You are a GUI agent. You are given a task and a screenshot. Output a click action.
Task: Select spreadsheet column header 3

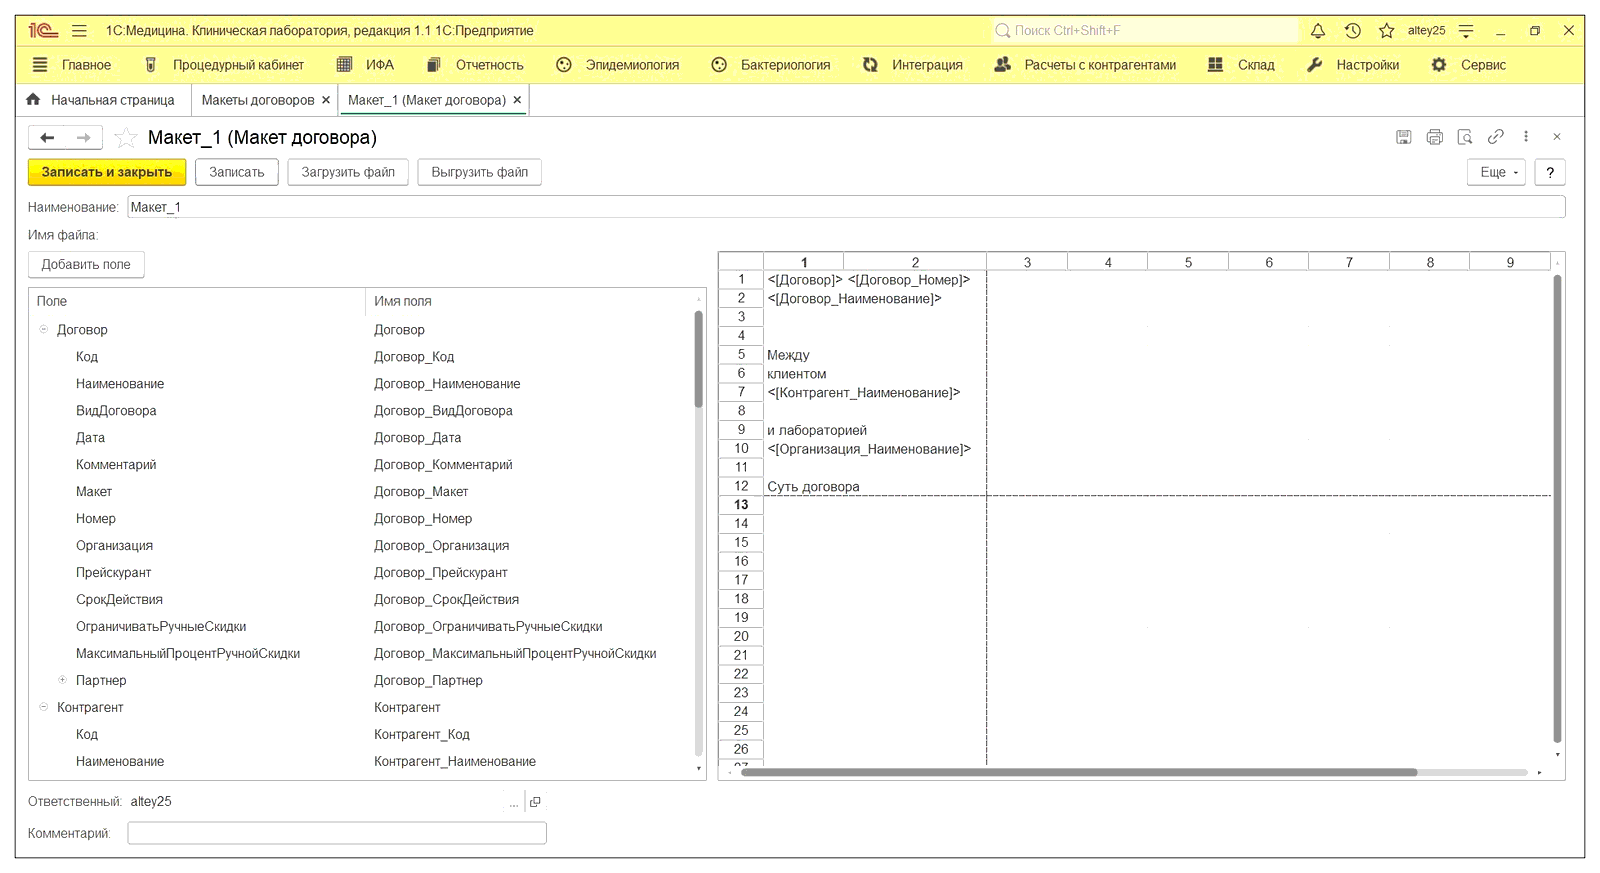1027,262
